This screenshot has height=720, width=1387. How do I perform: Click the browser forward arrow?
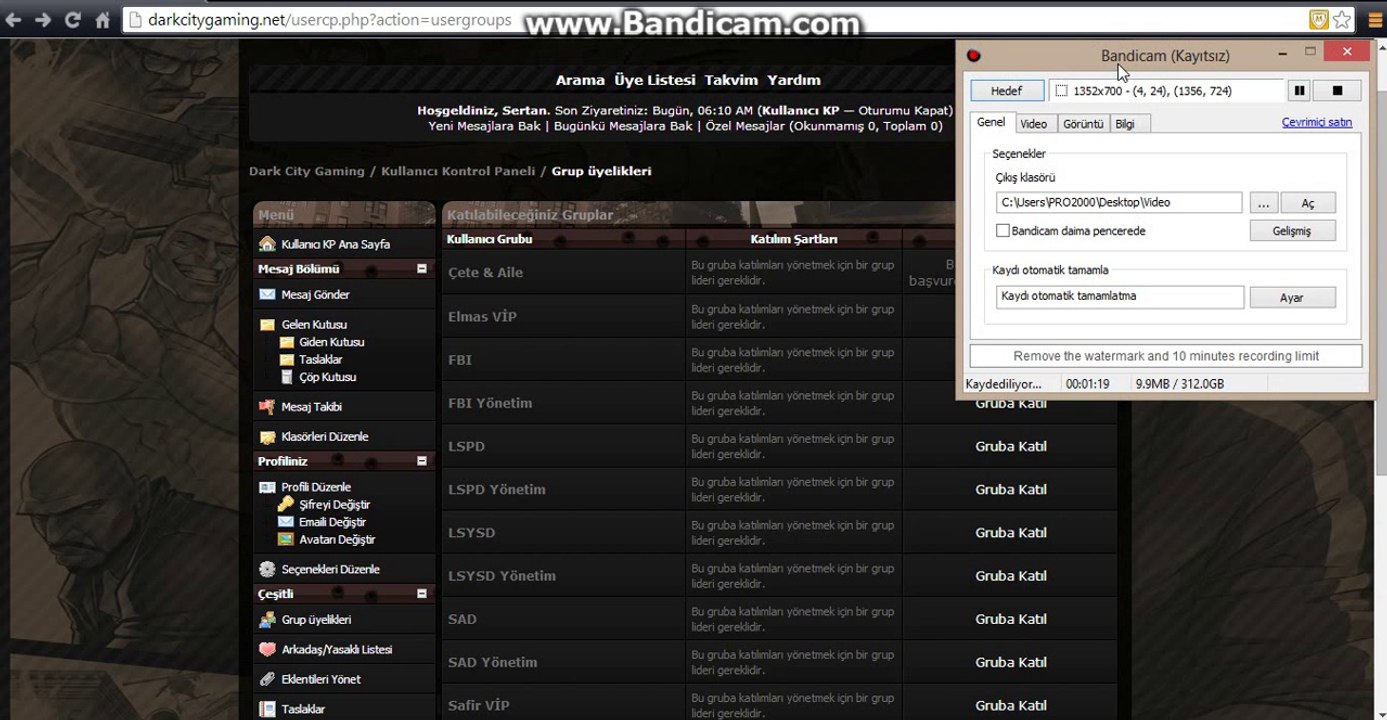[x=43, y=20]
